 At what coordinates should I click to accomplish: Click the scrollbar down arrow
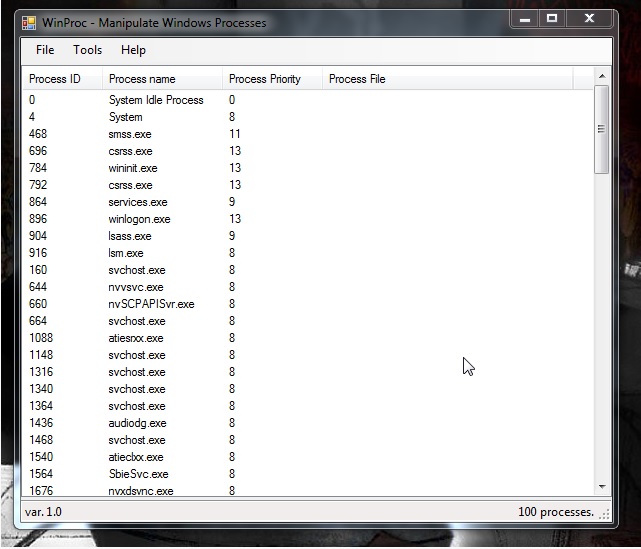[602, 486]
